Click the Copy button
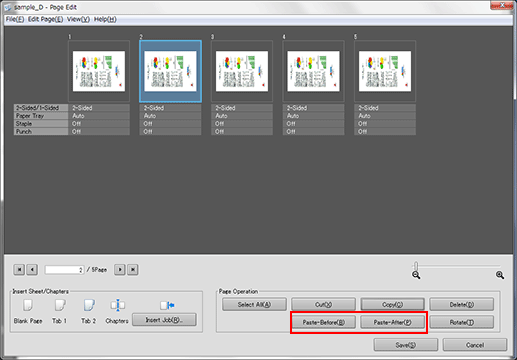 393,304
